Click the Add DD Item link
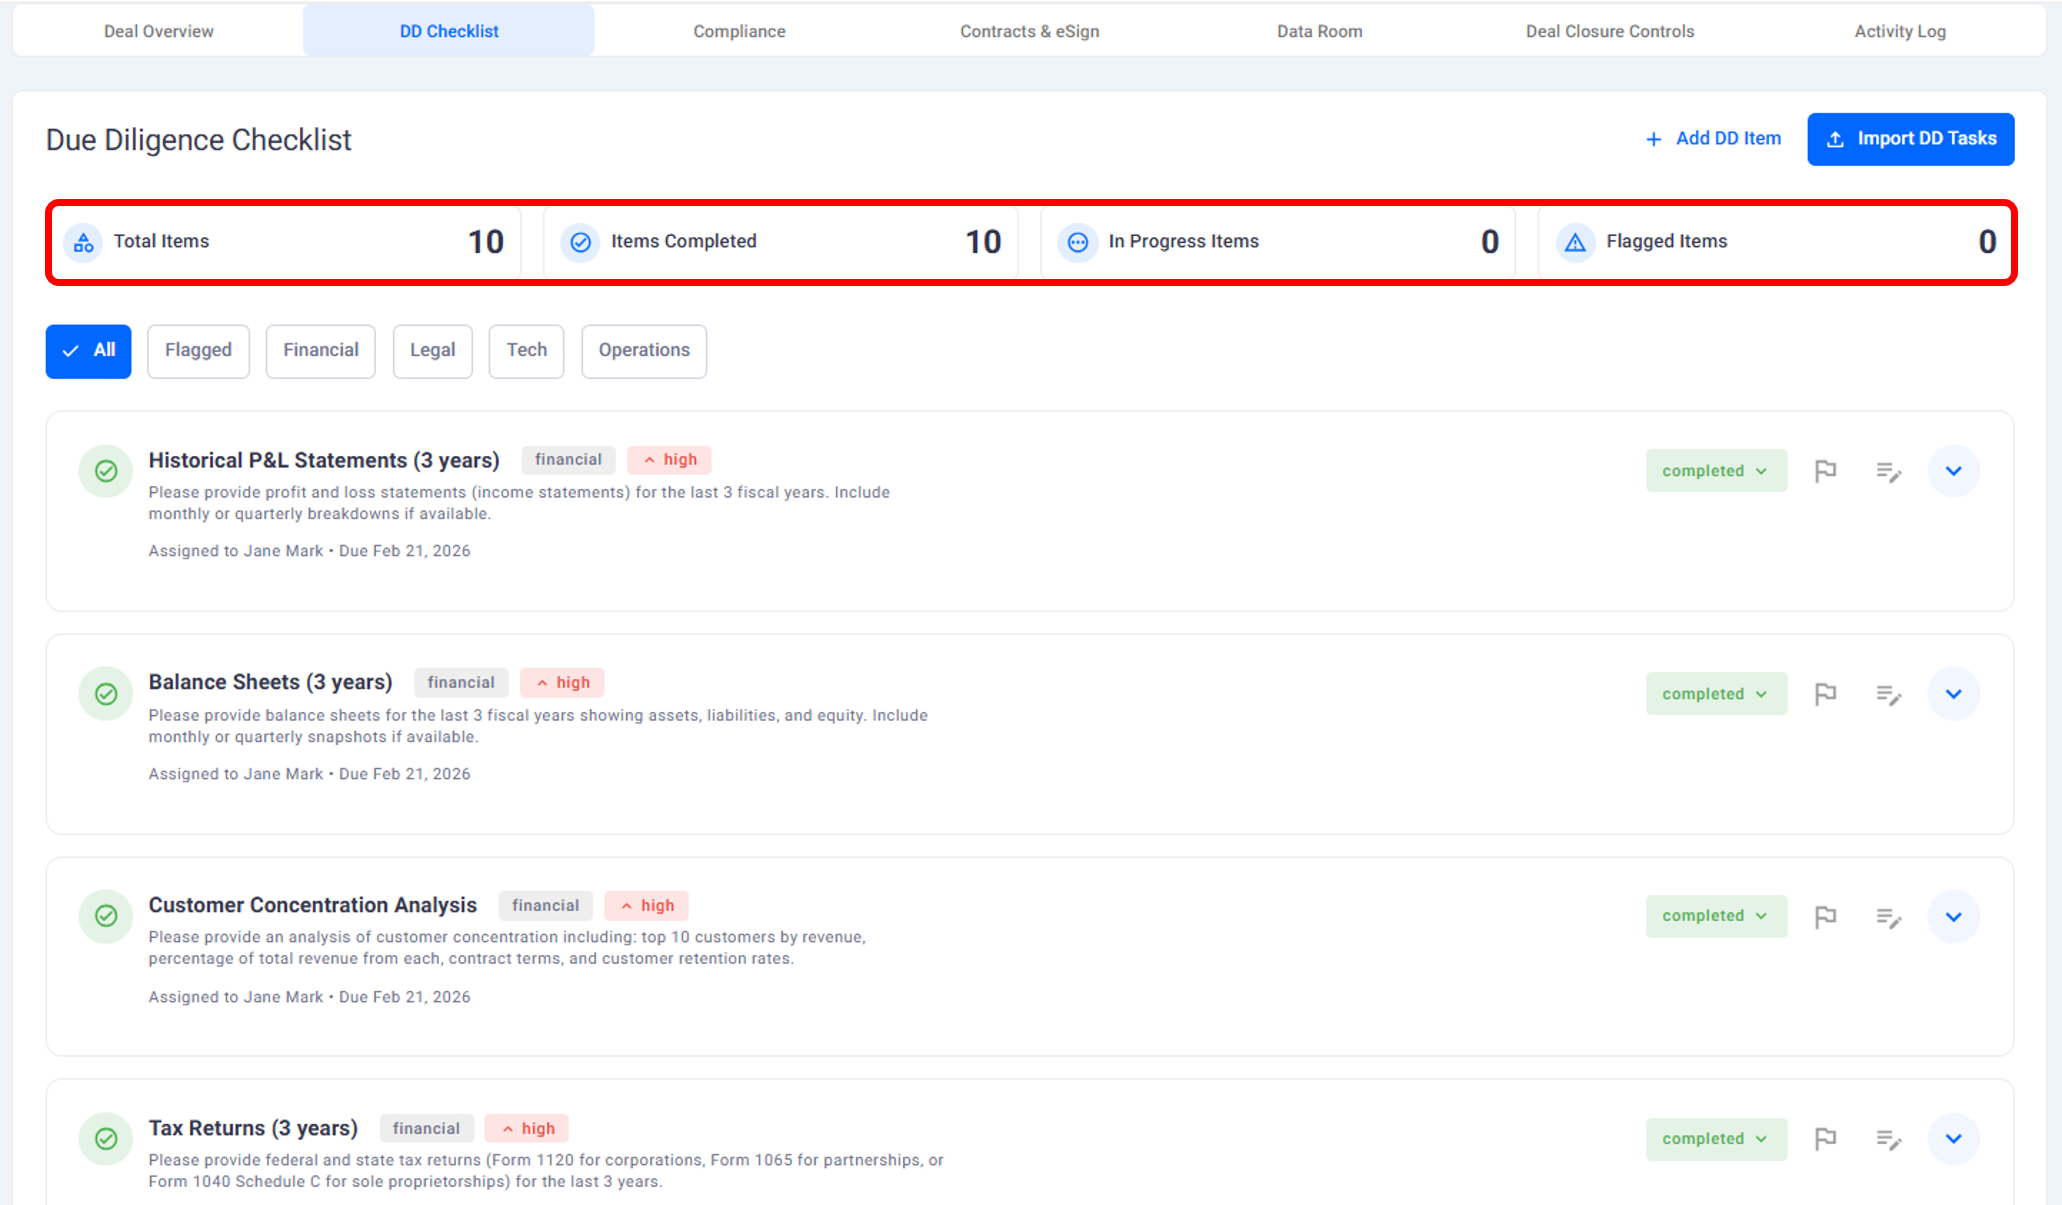This screenshot has height=1205, width=2062. (x=1713, y=139)
